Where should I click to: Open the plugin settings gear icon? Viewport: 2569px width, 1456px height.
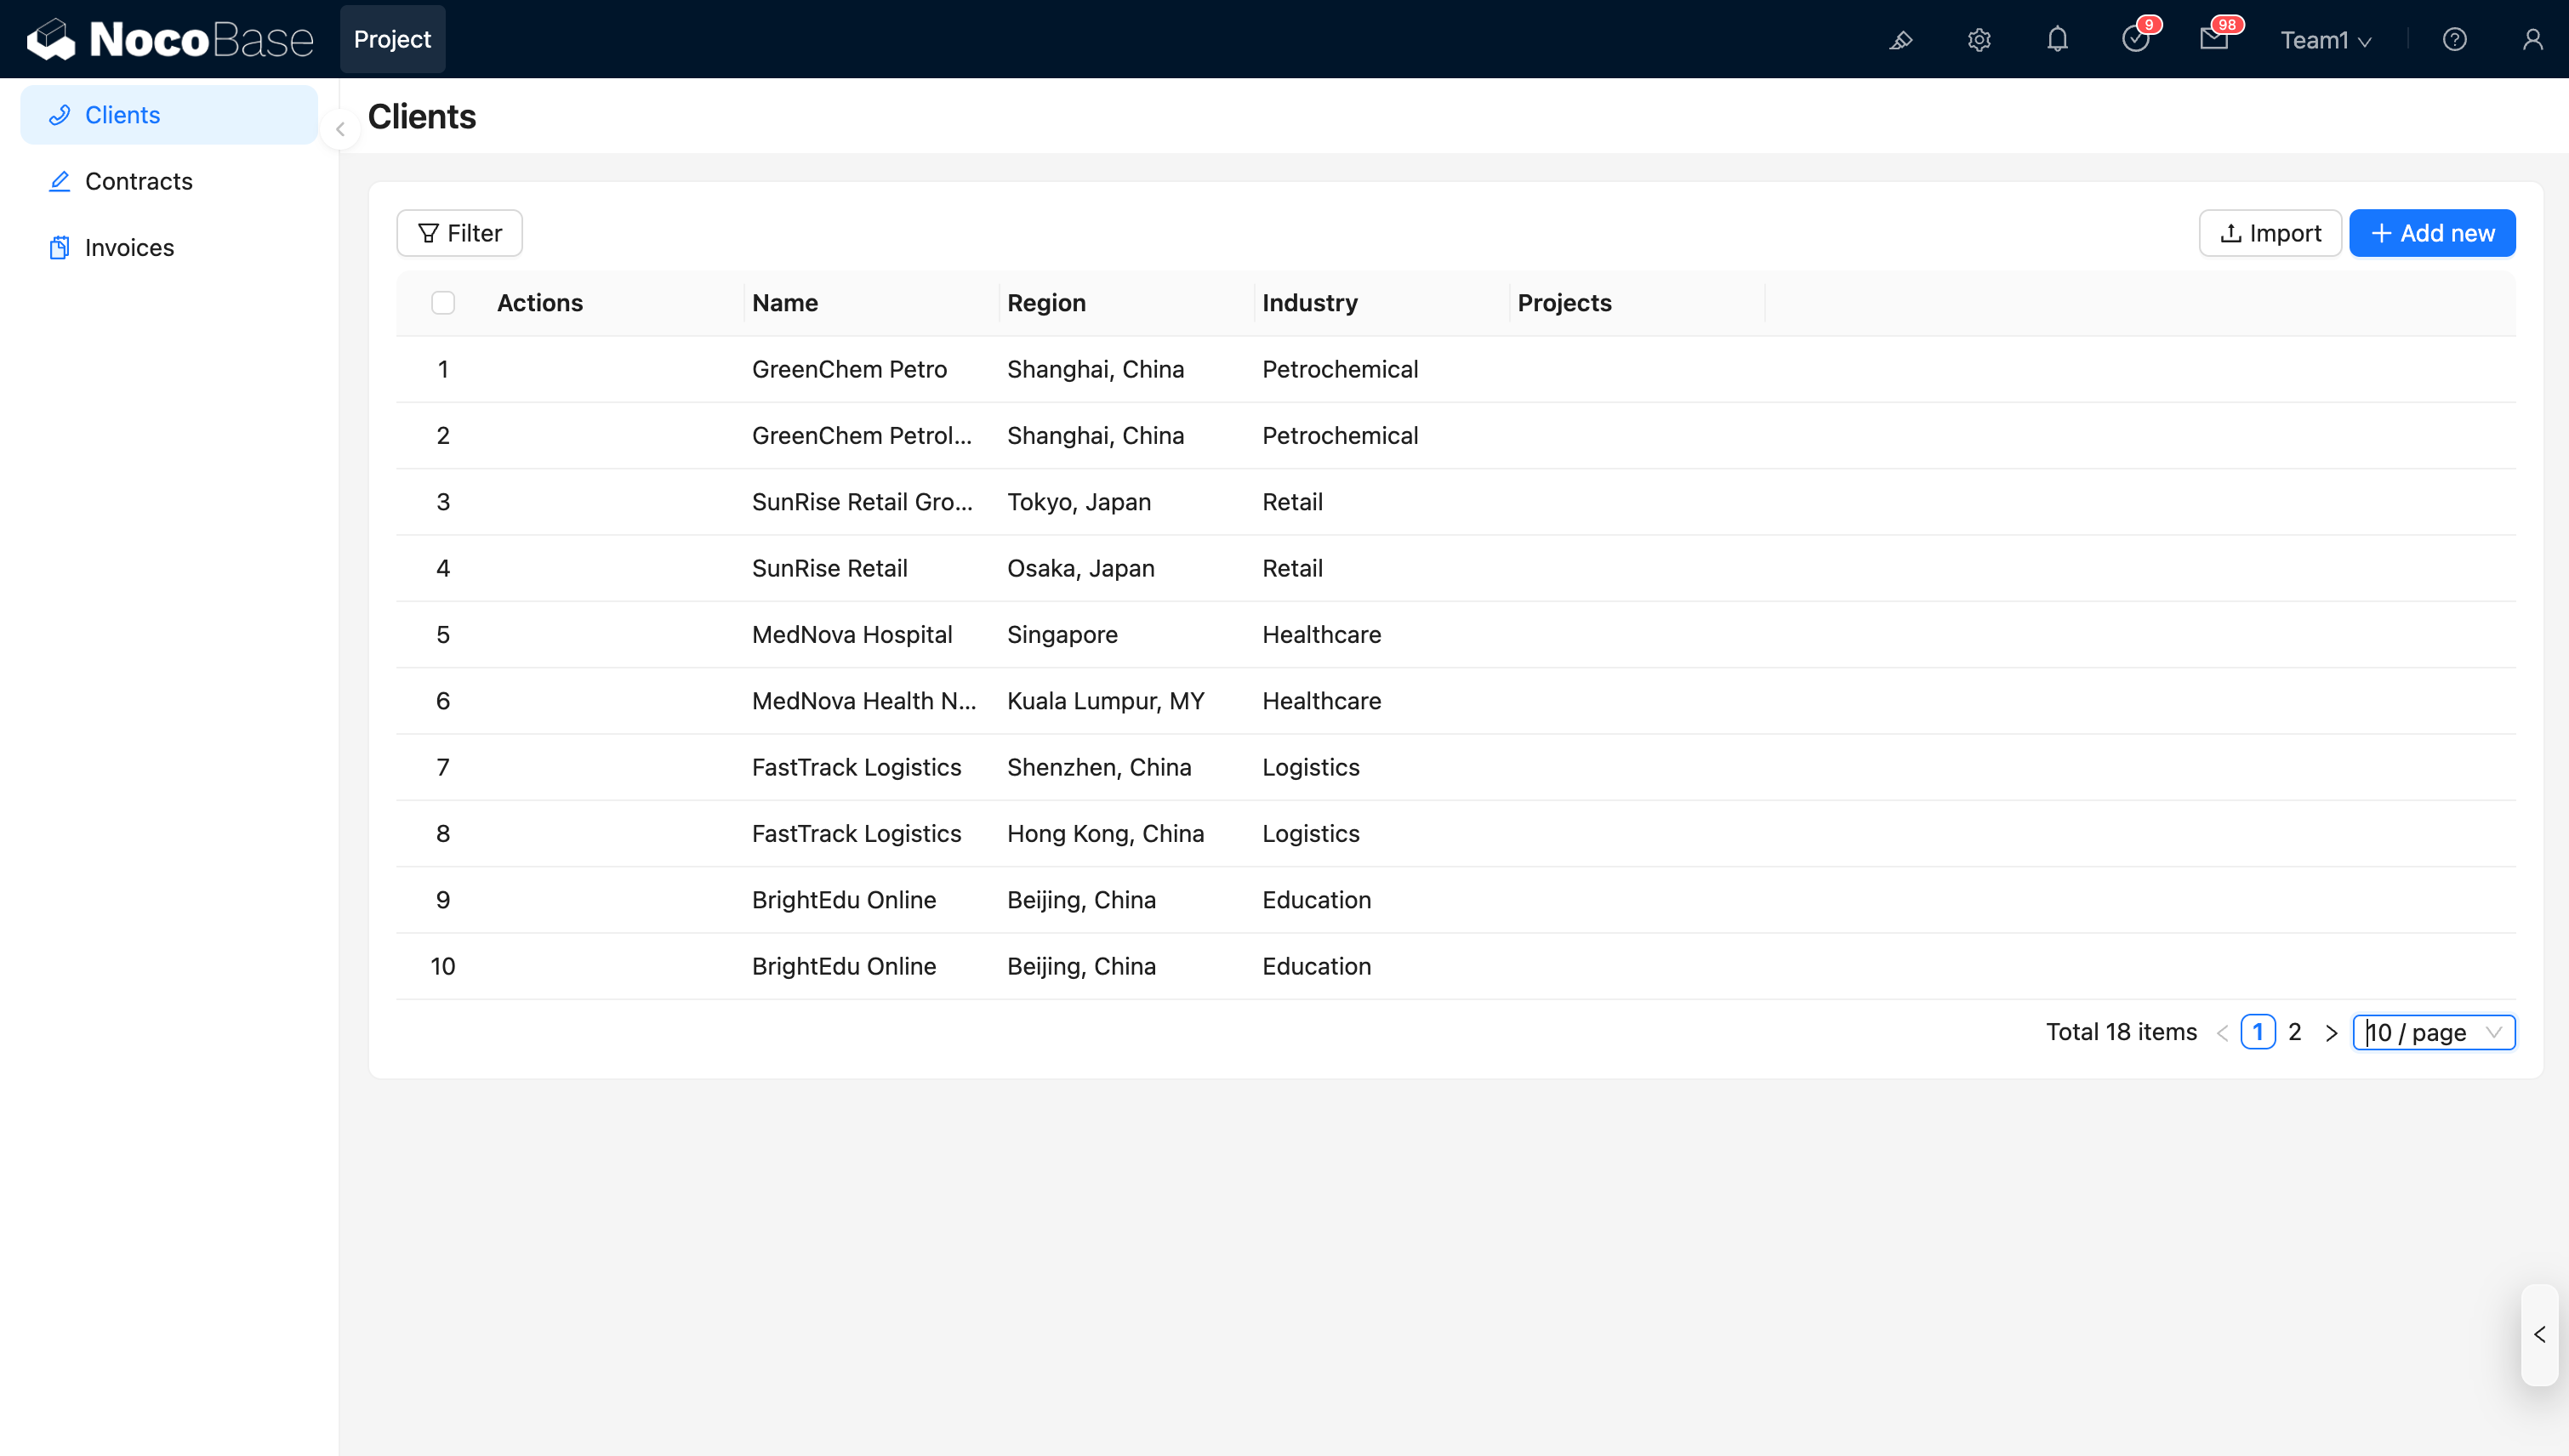coord(1979,39)
